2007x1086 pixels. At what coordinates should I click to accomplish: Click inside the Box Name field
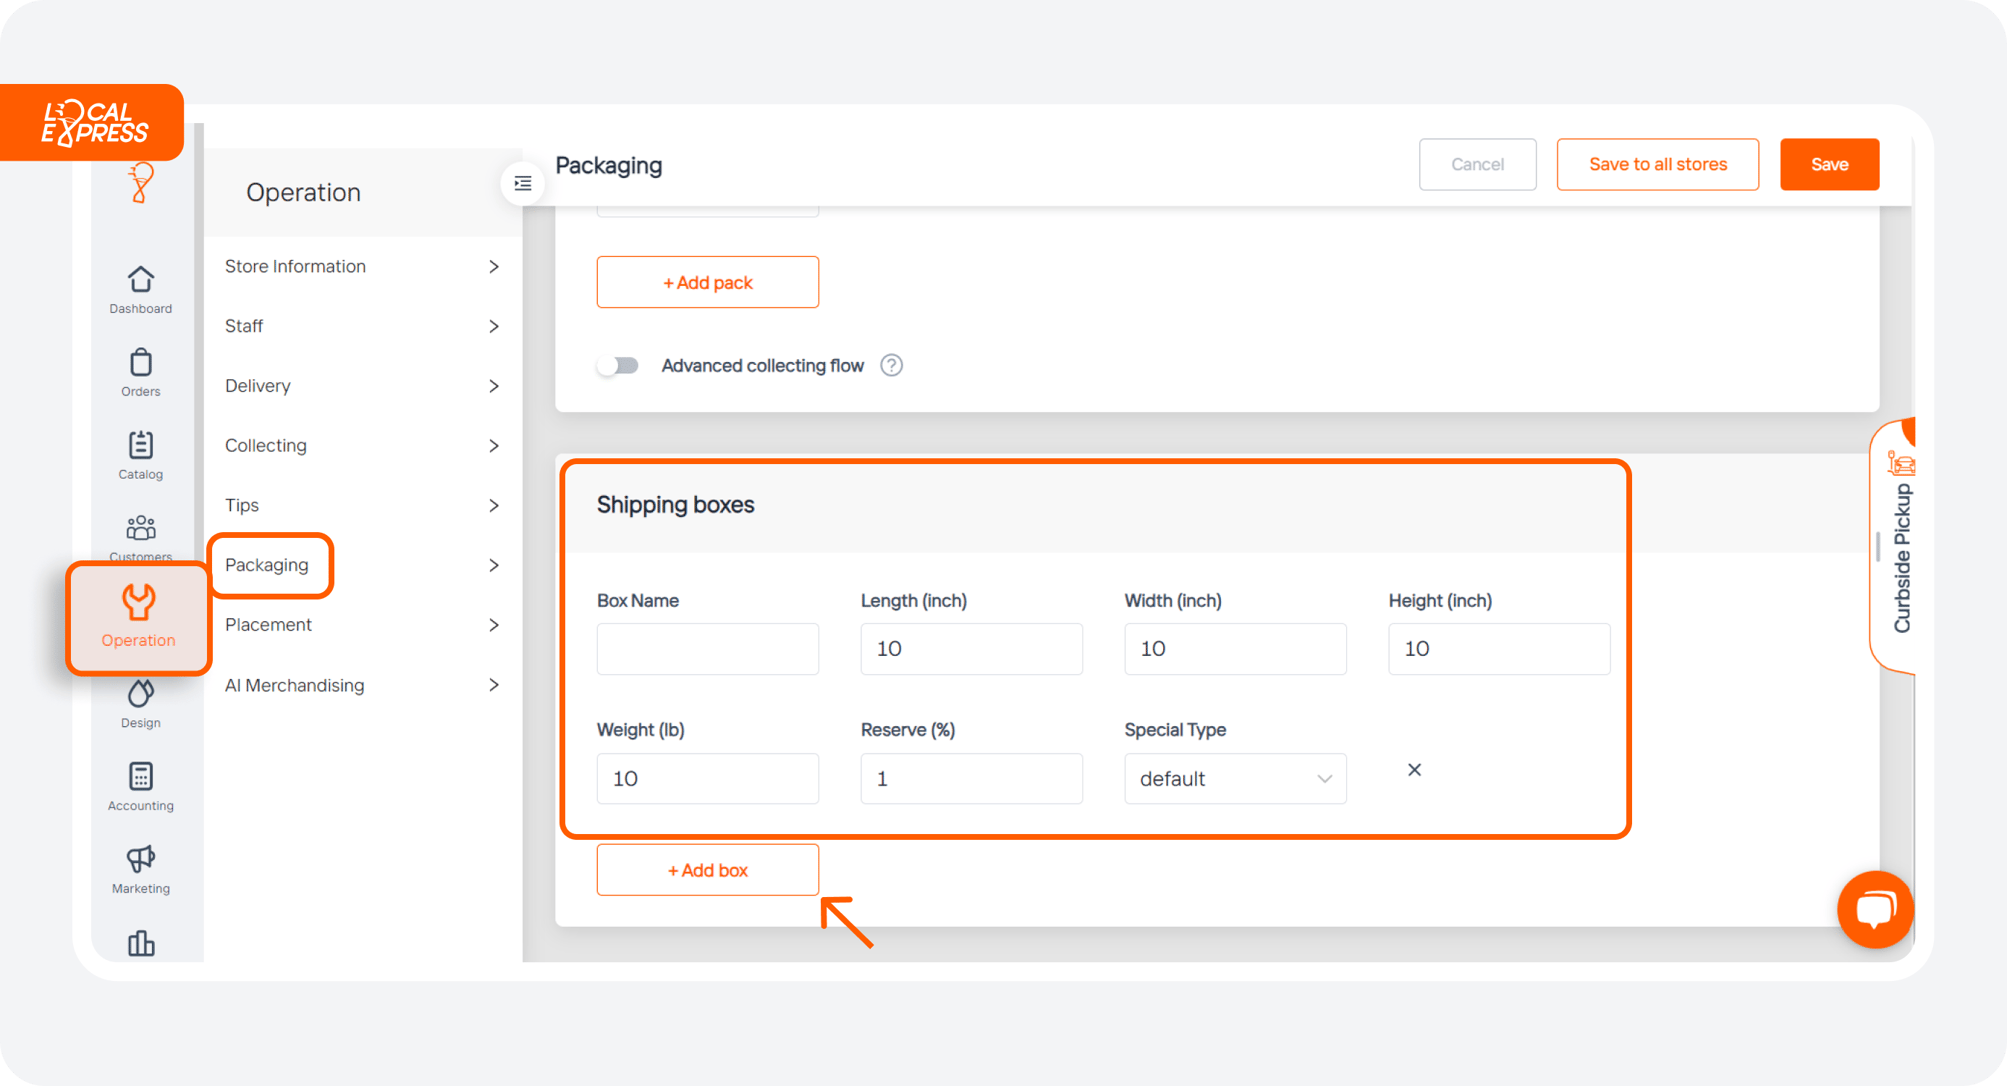click(x=707, y=648)
